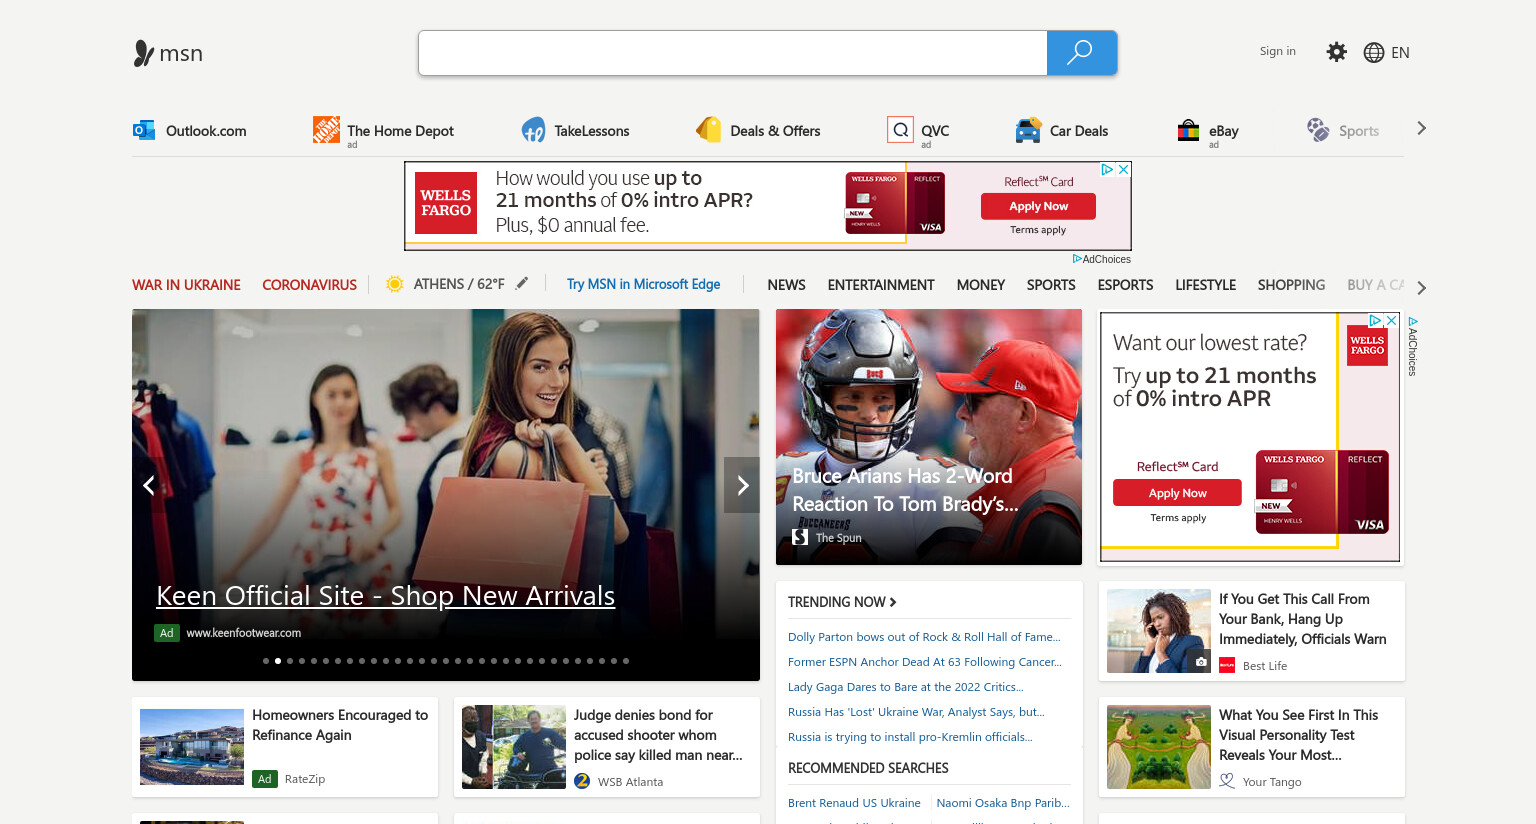The width and height of the screenshot is (1536, 824).
Task: Open LIFESTYLE category
Action: click(x=1205, y=285)
